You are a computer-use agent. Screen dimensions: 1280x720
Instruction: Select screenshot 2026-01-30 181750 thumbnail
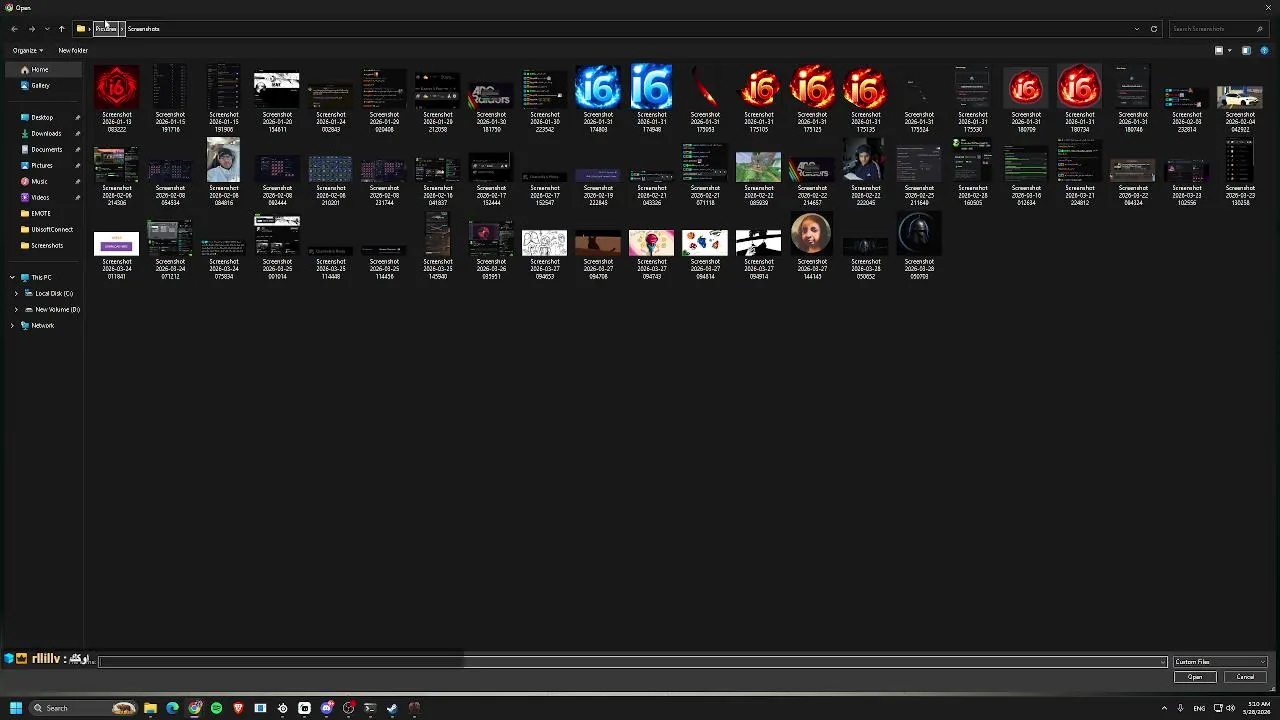tap(491, 96)
